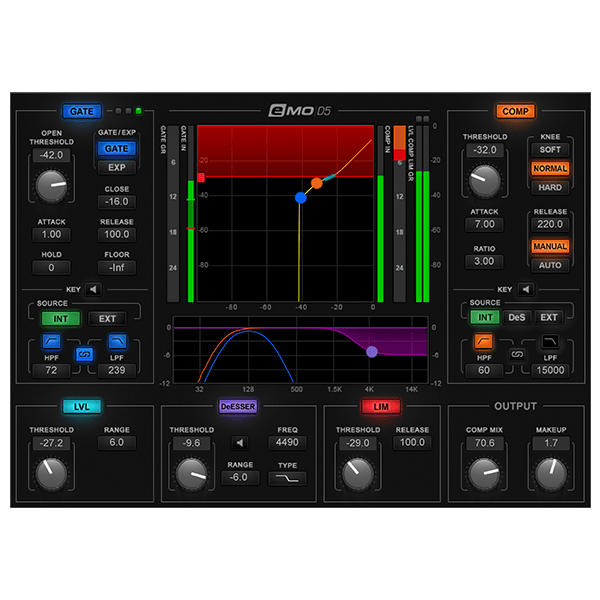Image resolution: width=600 pixels, height=600 pixels.
Task: Select AUTO release mode
Action: pos(550,265)
